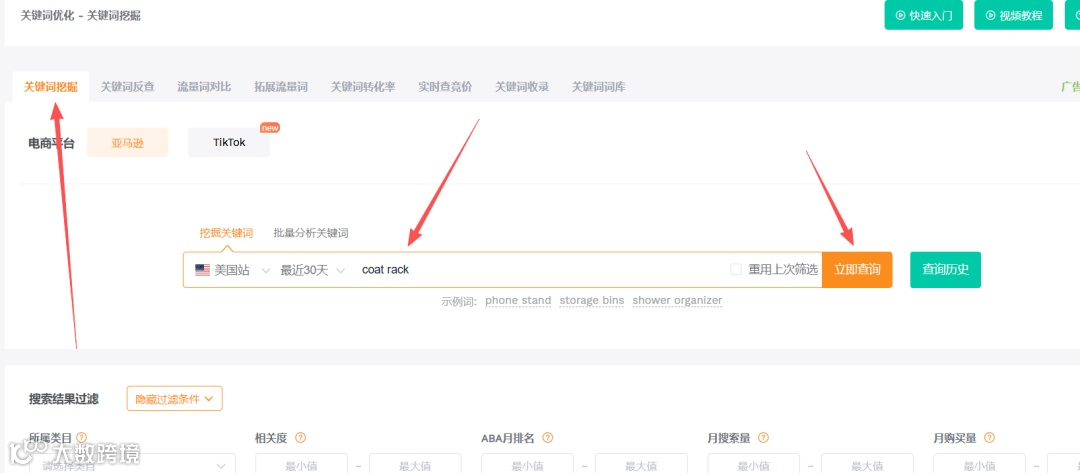1080x473 pixels.
Task: Select the 亚马逊 platform button
Action: (x=127, y=143)
